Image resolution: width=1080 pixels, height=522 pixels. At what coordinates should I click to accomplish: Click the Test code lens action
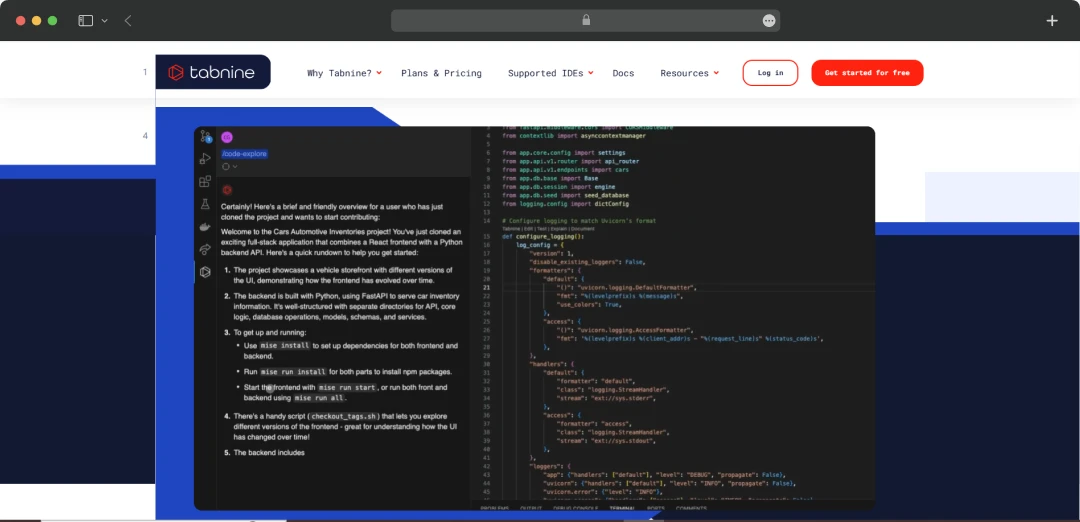541,229
